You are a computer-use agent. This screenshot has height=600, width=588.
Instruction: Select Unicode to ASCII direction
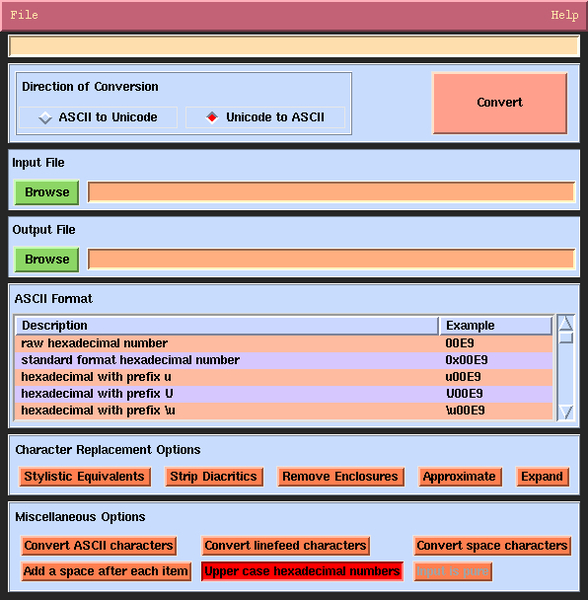point(265,117)
